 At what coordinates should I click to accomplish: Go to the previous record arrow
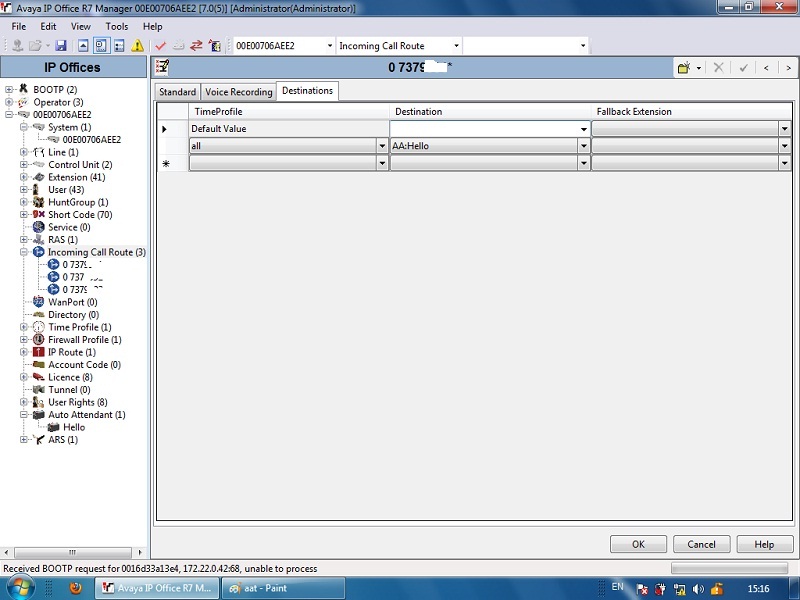766,67
